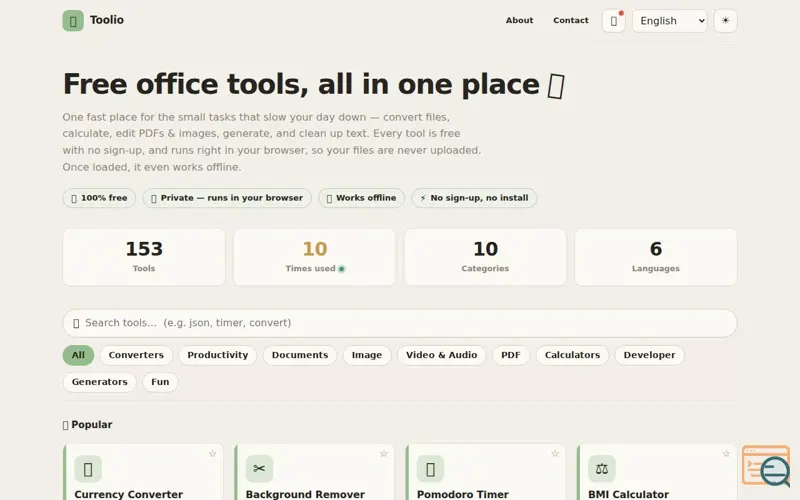Filter by Generators category
The height and width of the screenshot is (500, 800).
point(99,382)
